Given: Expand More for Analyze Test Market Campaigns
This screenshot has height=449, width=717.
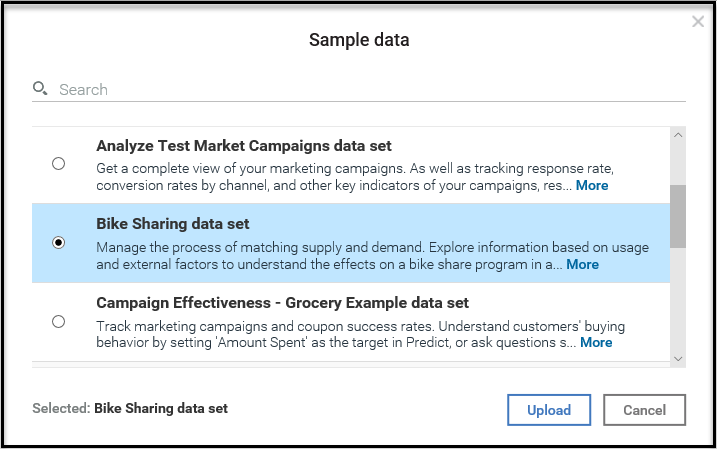Looking at the screenshot, I should (591, 186).
